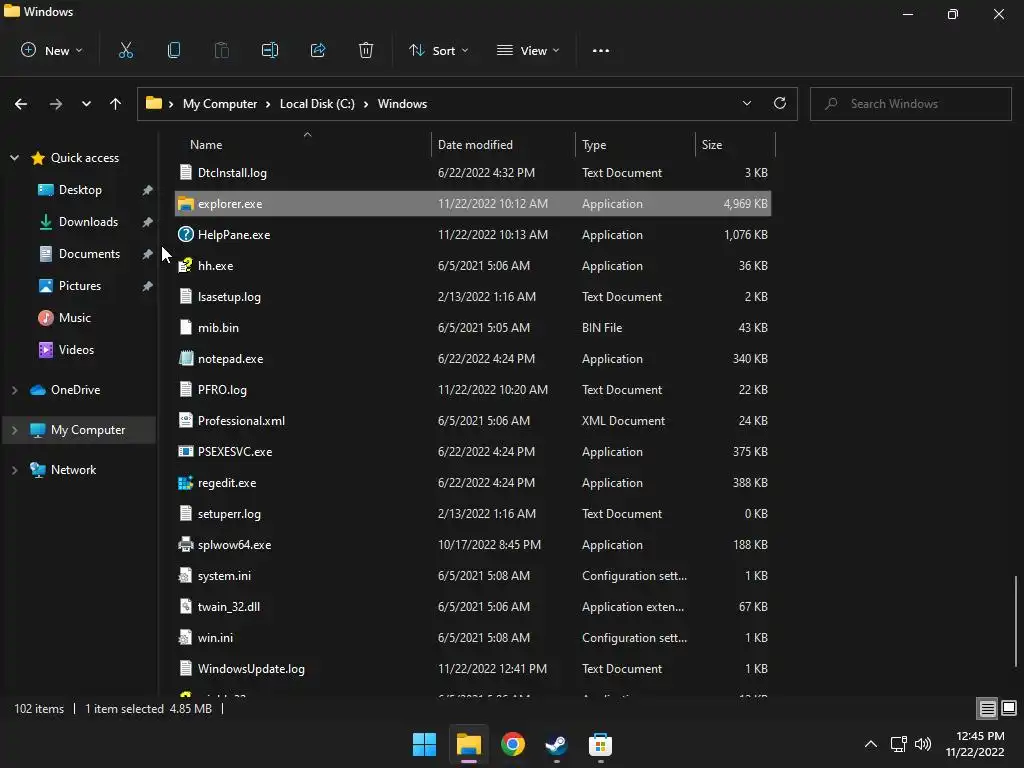The height and width of the screenshot is (768, 1024).
Task: Select the WindowsUpdate.log file
Action: (x=473, y=669)
